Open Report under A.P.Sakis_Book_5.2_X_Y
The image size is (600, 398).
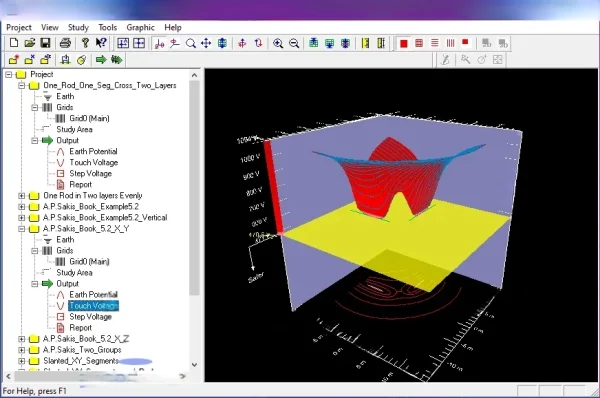tap(80, 328)
